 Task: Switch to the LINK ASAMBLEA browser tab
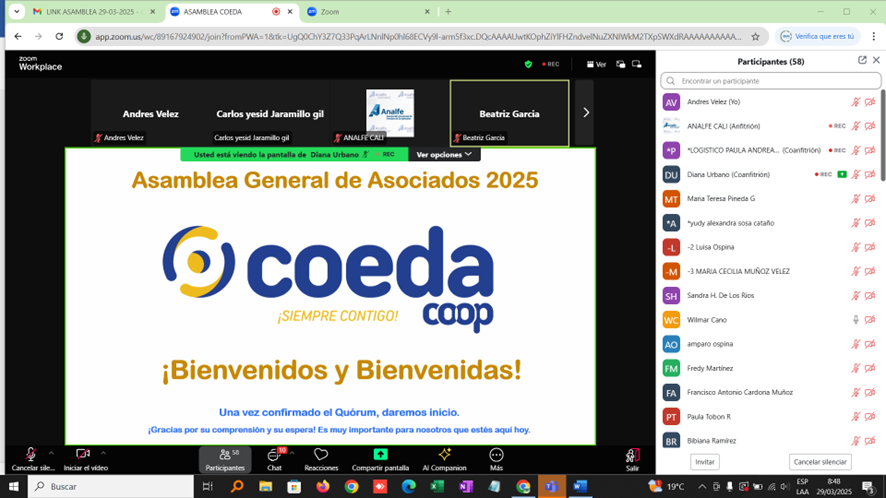[90, 12]
